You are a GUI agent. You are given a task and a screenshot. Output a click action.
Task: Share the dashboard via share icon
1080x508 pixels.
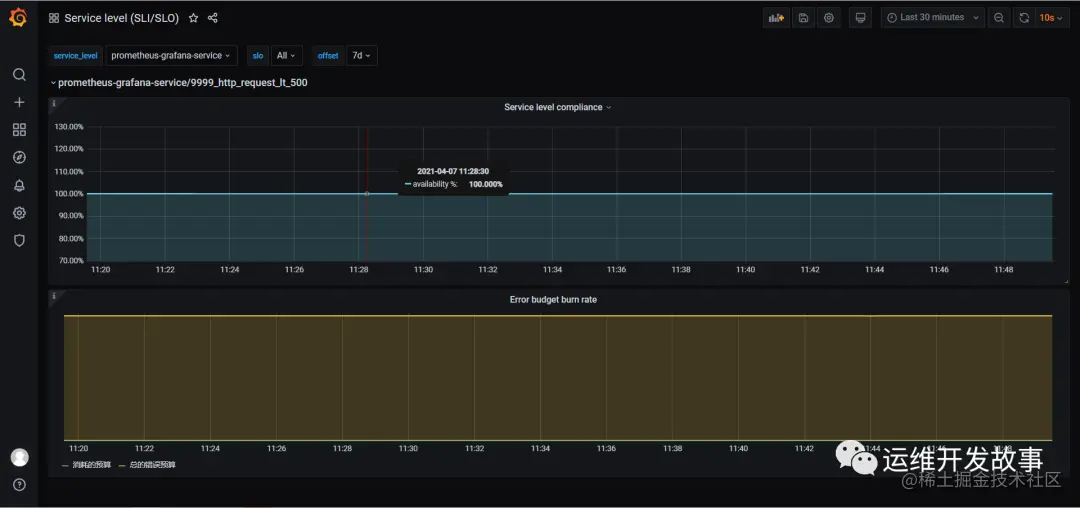point(213,19)
